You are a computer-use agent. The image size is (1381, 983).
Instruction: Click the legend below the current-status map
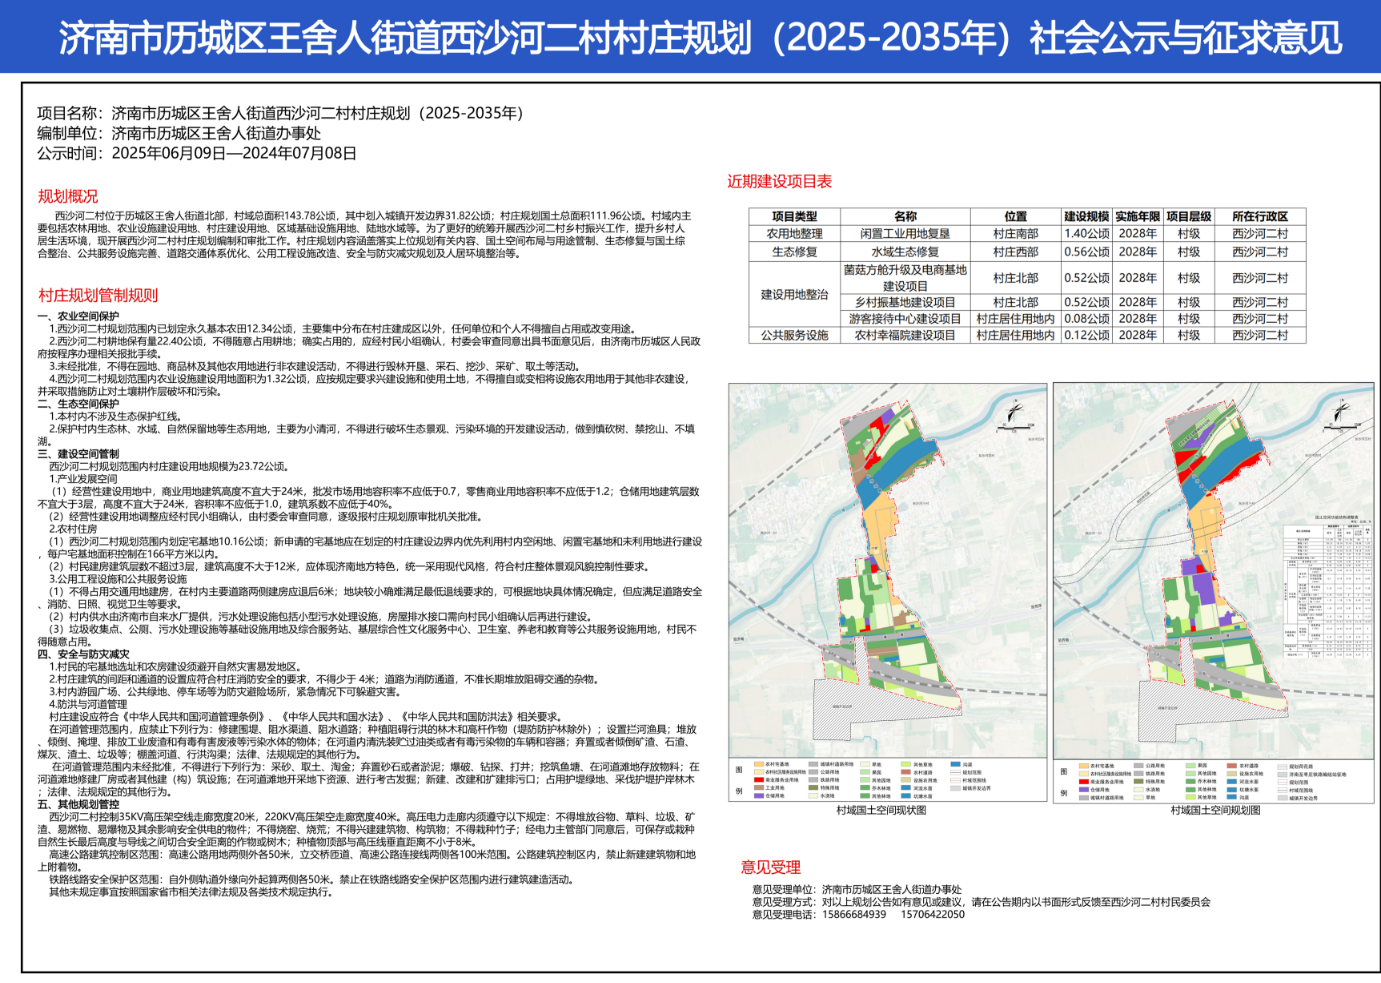pyautogui.click(x=887, y=780)
